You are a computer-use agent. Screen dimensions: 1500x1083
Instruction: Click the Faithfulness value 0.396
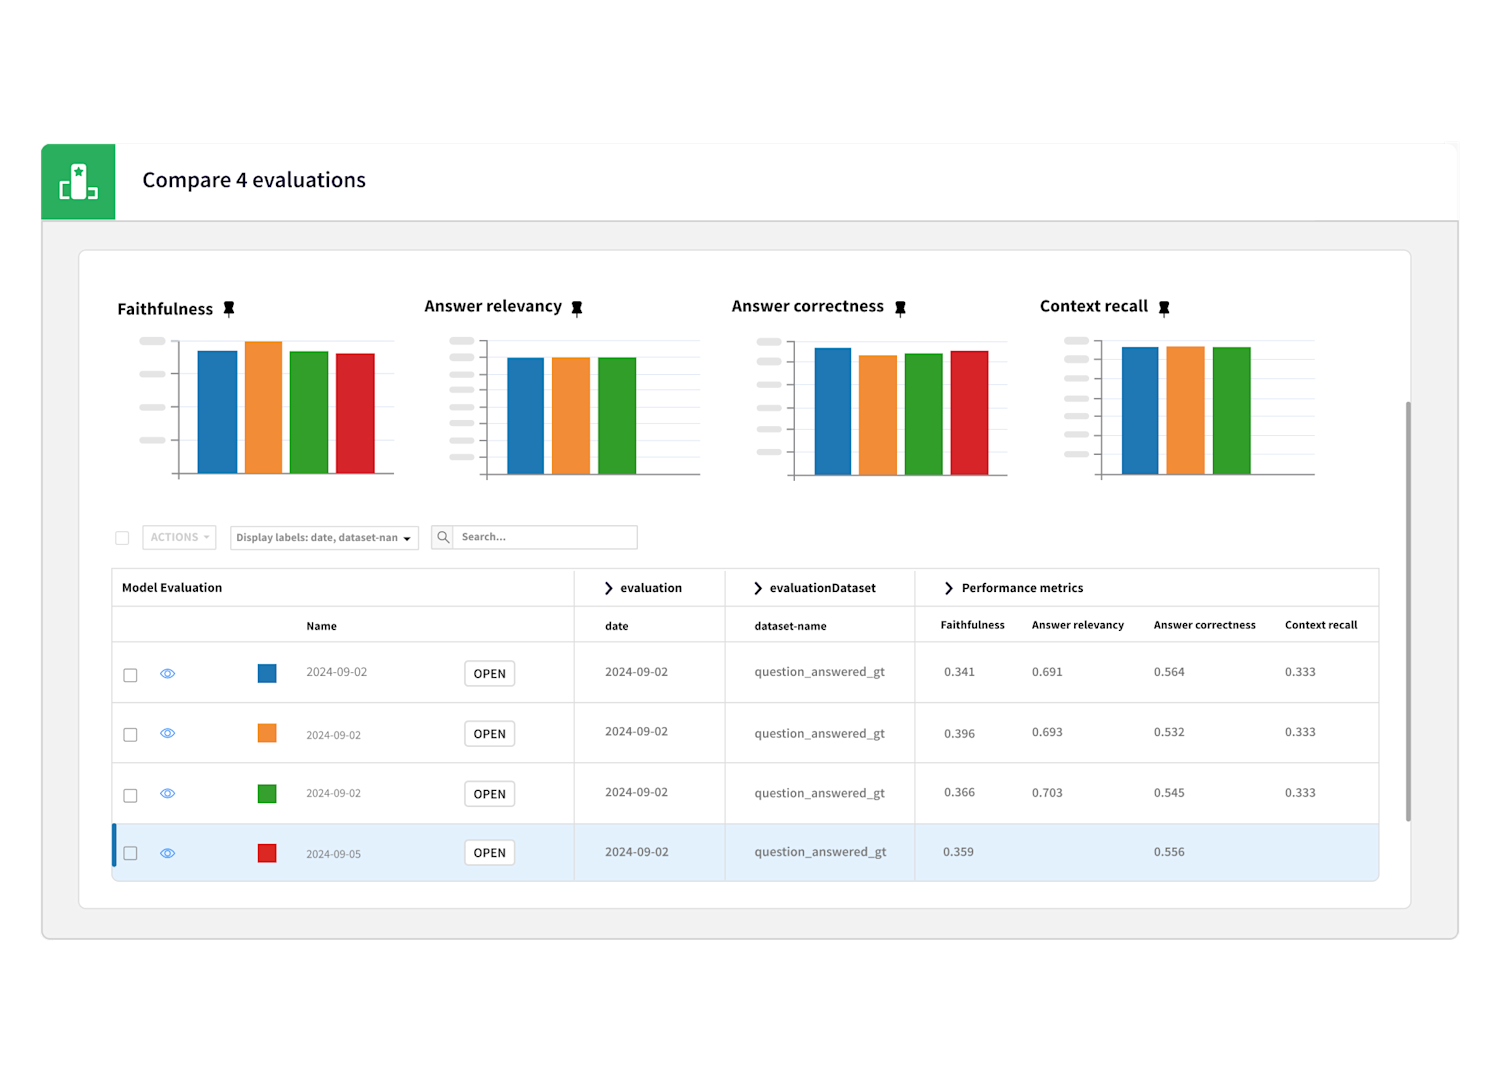pos(959,734)
